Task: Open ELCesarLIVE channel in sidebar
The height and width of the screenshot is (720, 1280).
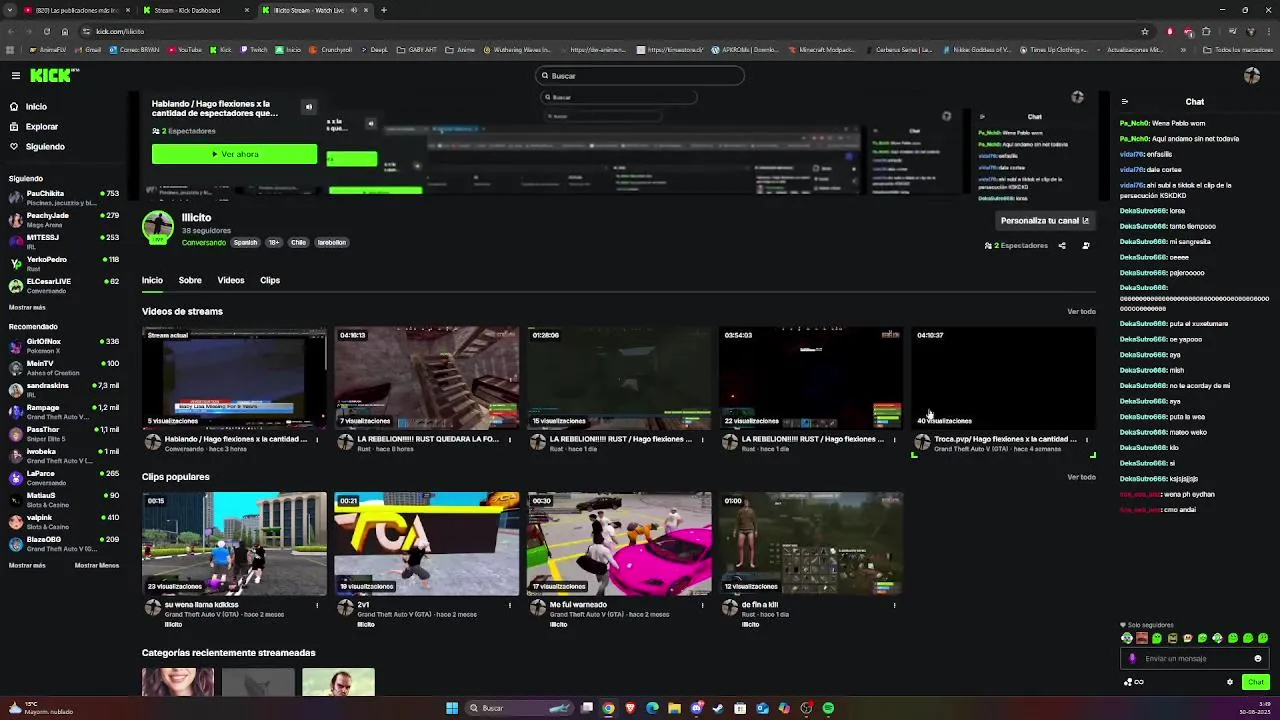Action: tap(64, 285)
